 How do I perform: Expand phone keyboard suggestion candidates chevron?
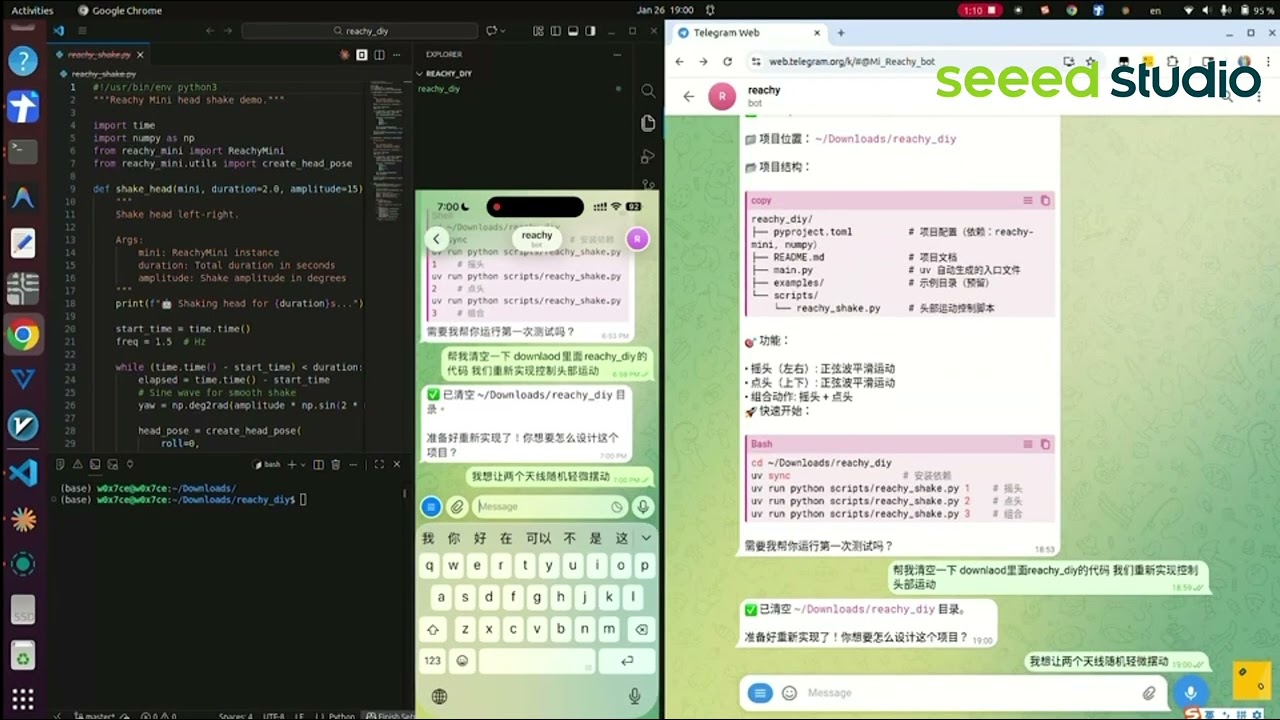[x=646, y=538]
